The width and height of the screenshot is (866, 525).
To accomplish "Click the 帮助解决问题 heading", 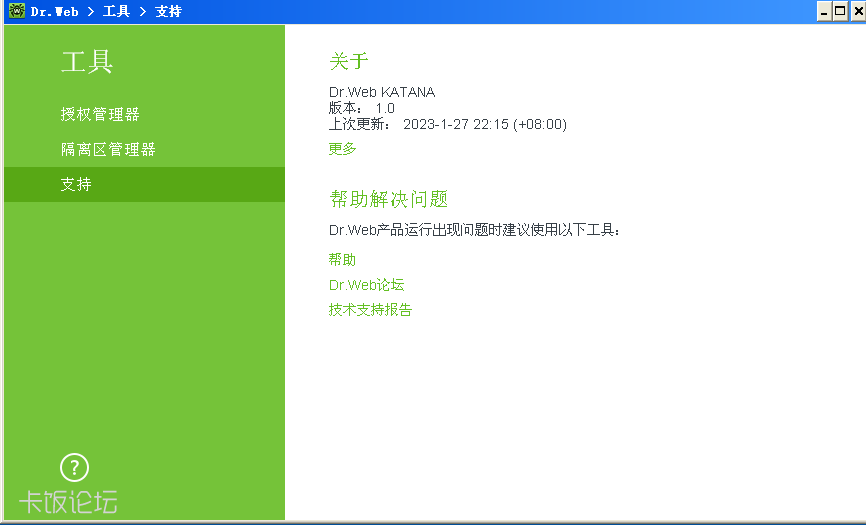I will (x=388, y=199).
